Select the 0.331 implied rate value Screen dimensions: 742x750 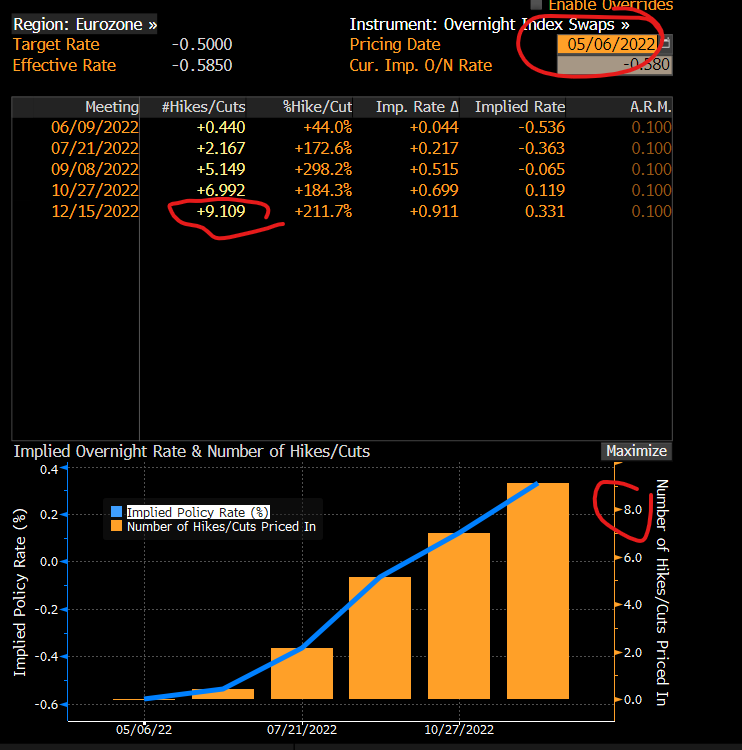545,211
